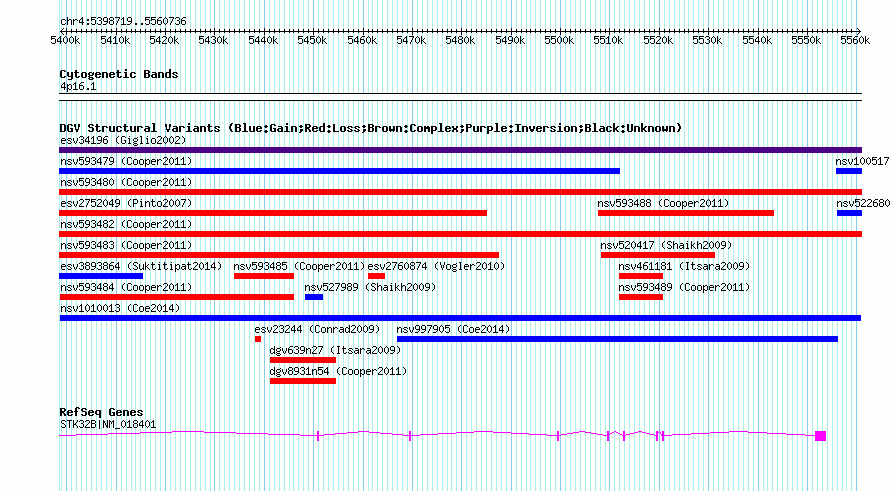This screenshot has width=890, height=491.
Task: Click the nsv522680 label at right edge
Action: tap(863, 203)
